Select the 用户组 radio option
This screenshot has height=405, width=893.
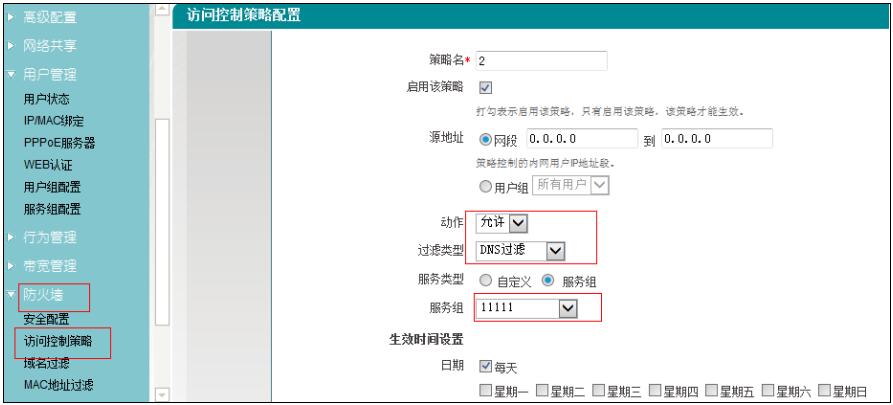click(488, 185)
